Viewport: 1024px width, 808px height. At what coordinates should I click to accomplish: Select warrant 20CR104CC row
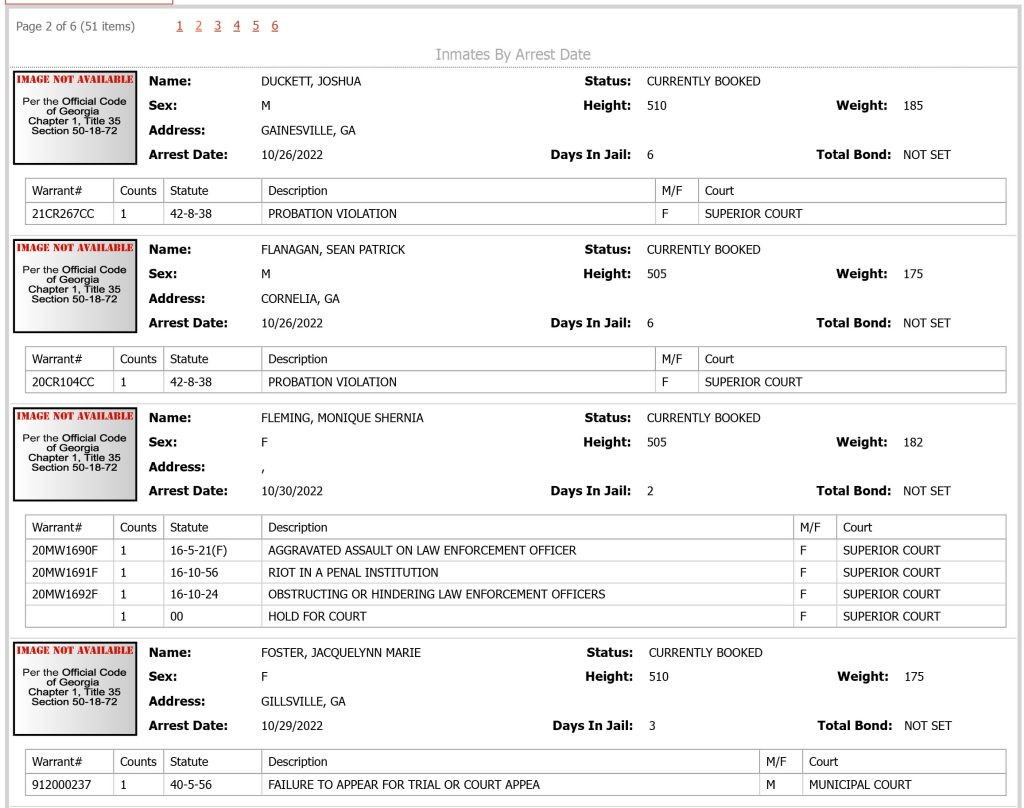coord(516,382)
